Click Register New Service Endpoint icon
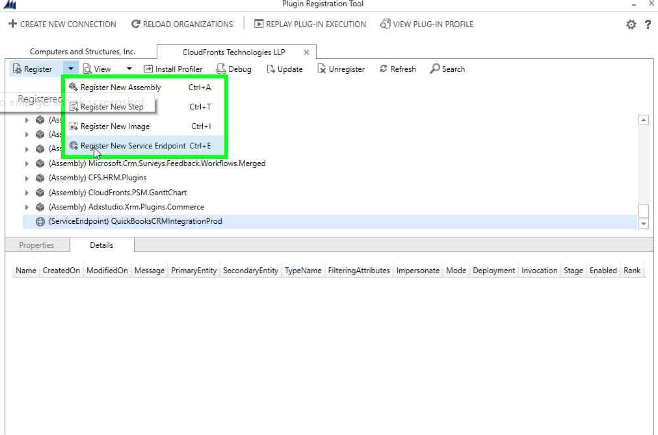The image size is (658, 435). pyautogui.click(x=73, y=146)
